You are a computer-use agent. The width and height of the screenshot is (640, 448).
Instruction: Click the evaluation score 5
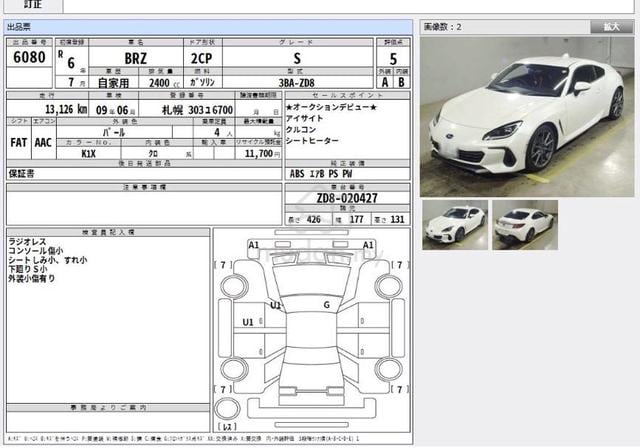click(x=393, y=59)
